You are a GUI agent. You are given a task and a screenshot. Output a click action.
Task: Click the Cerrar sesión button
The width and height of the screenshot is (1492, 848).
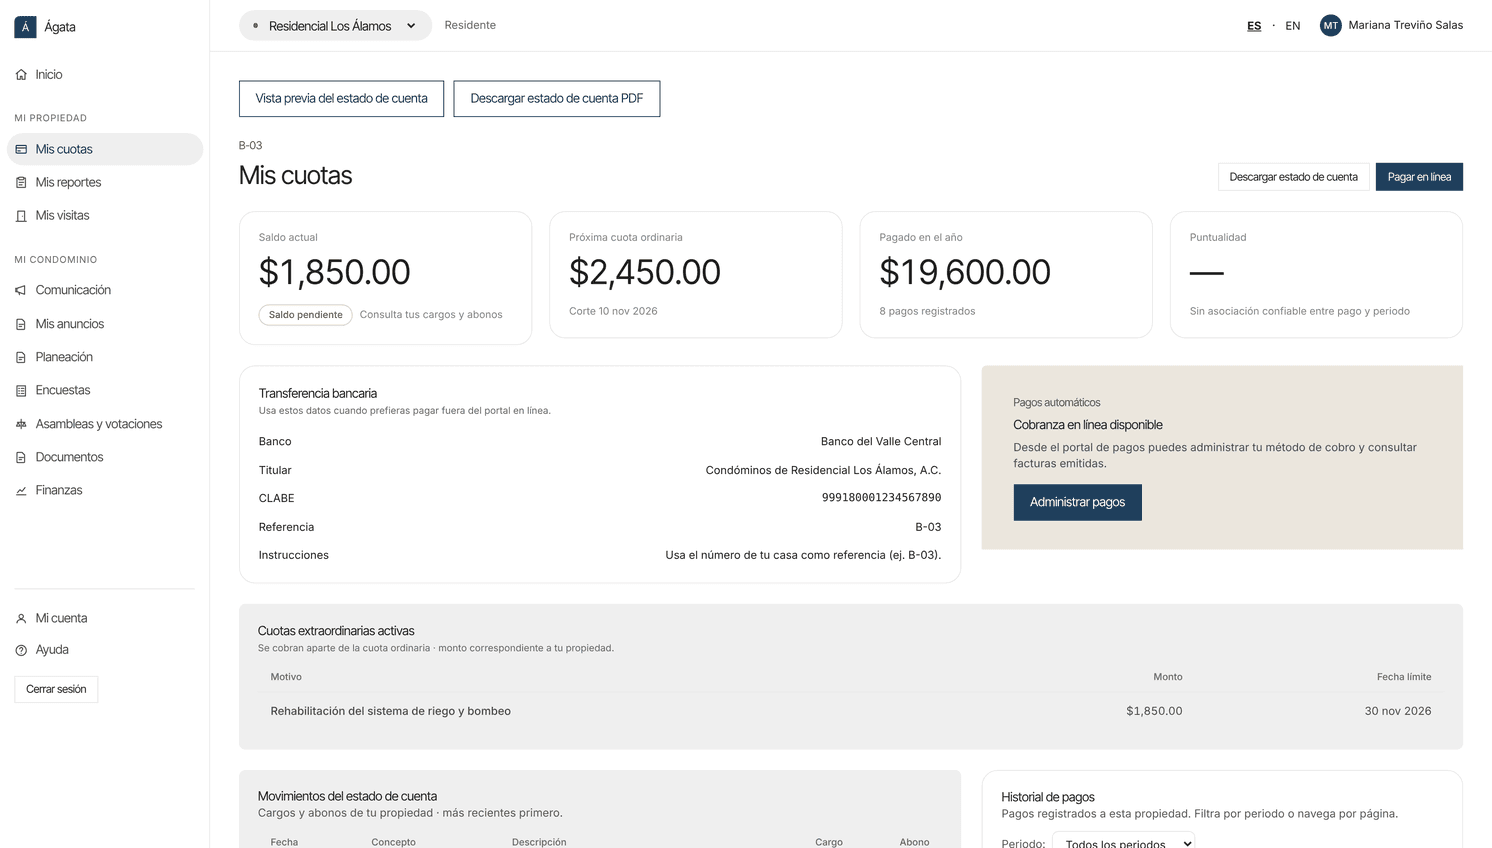coord(56,689)
